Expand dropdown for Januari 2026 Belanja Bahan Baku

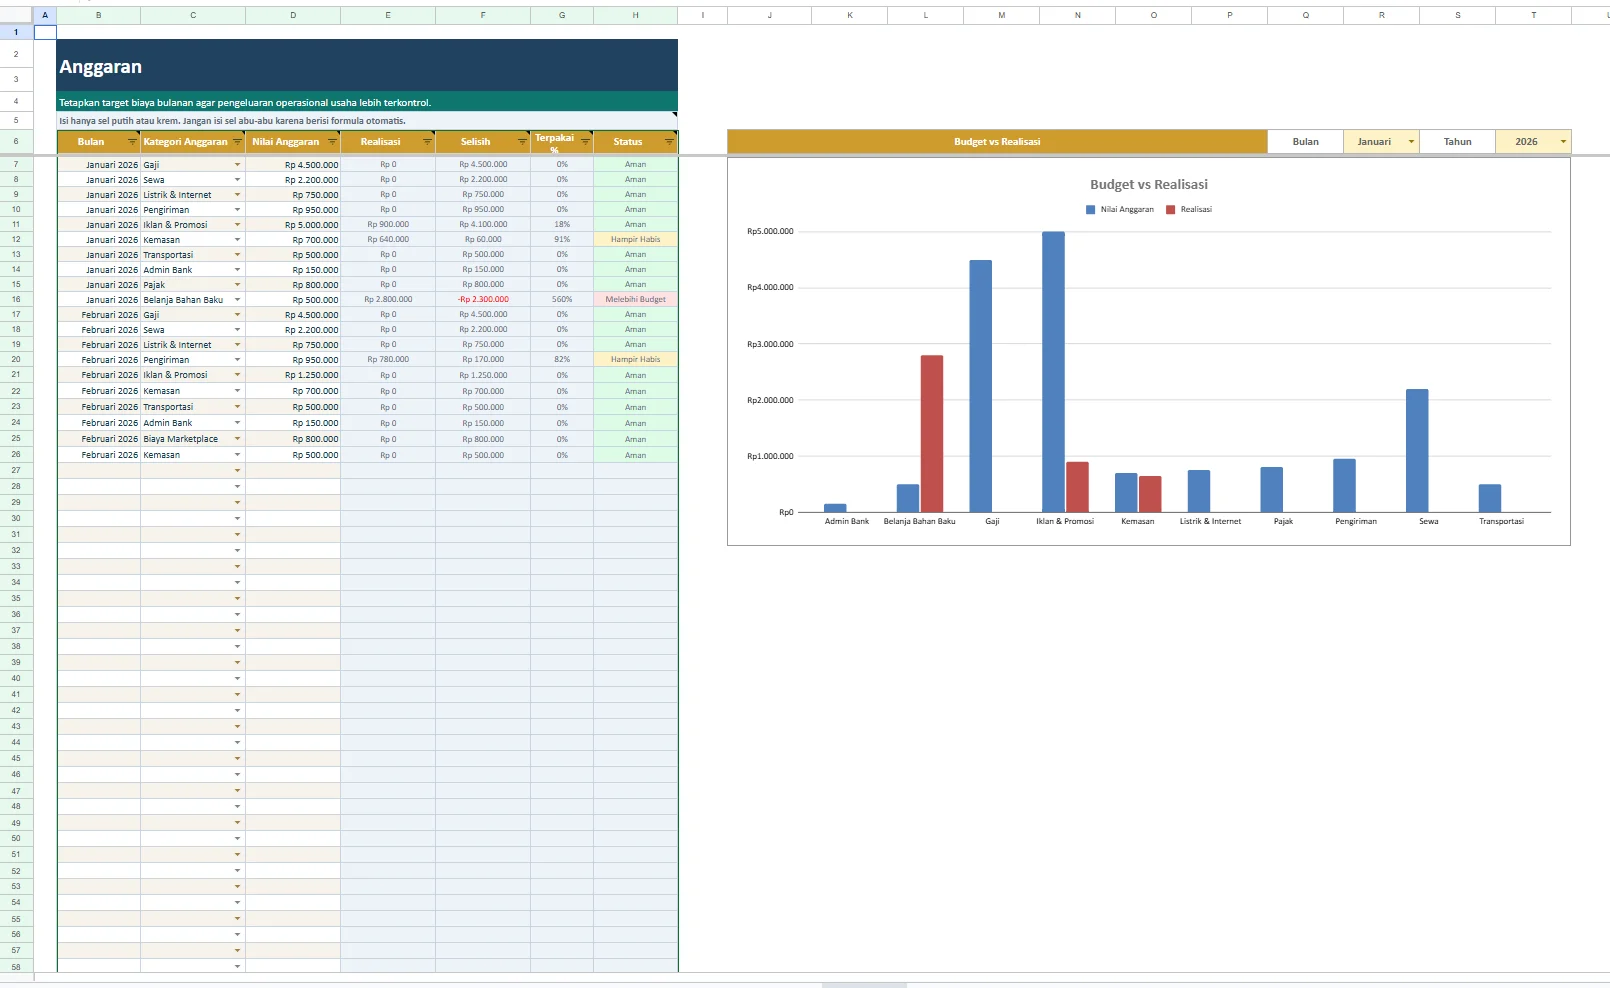[x=237, y=300]
